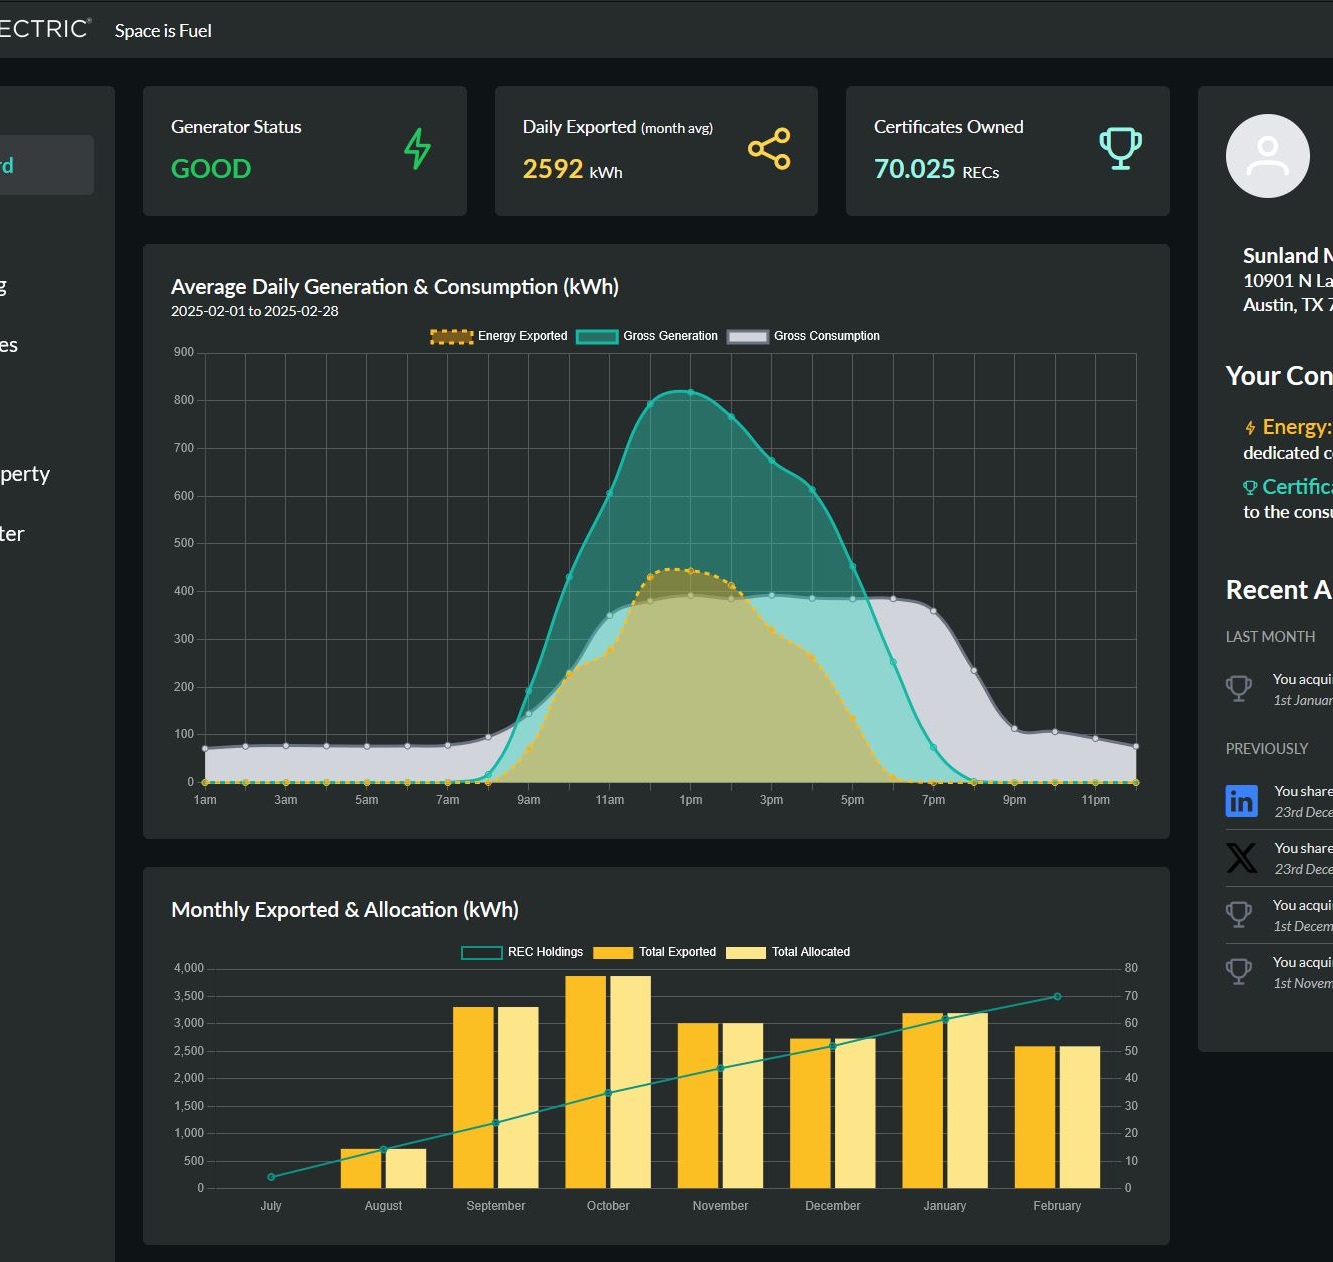
Task: Click the Total Allocated legend color swatch
Action: coord(746,952)
